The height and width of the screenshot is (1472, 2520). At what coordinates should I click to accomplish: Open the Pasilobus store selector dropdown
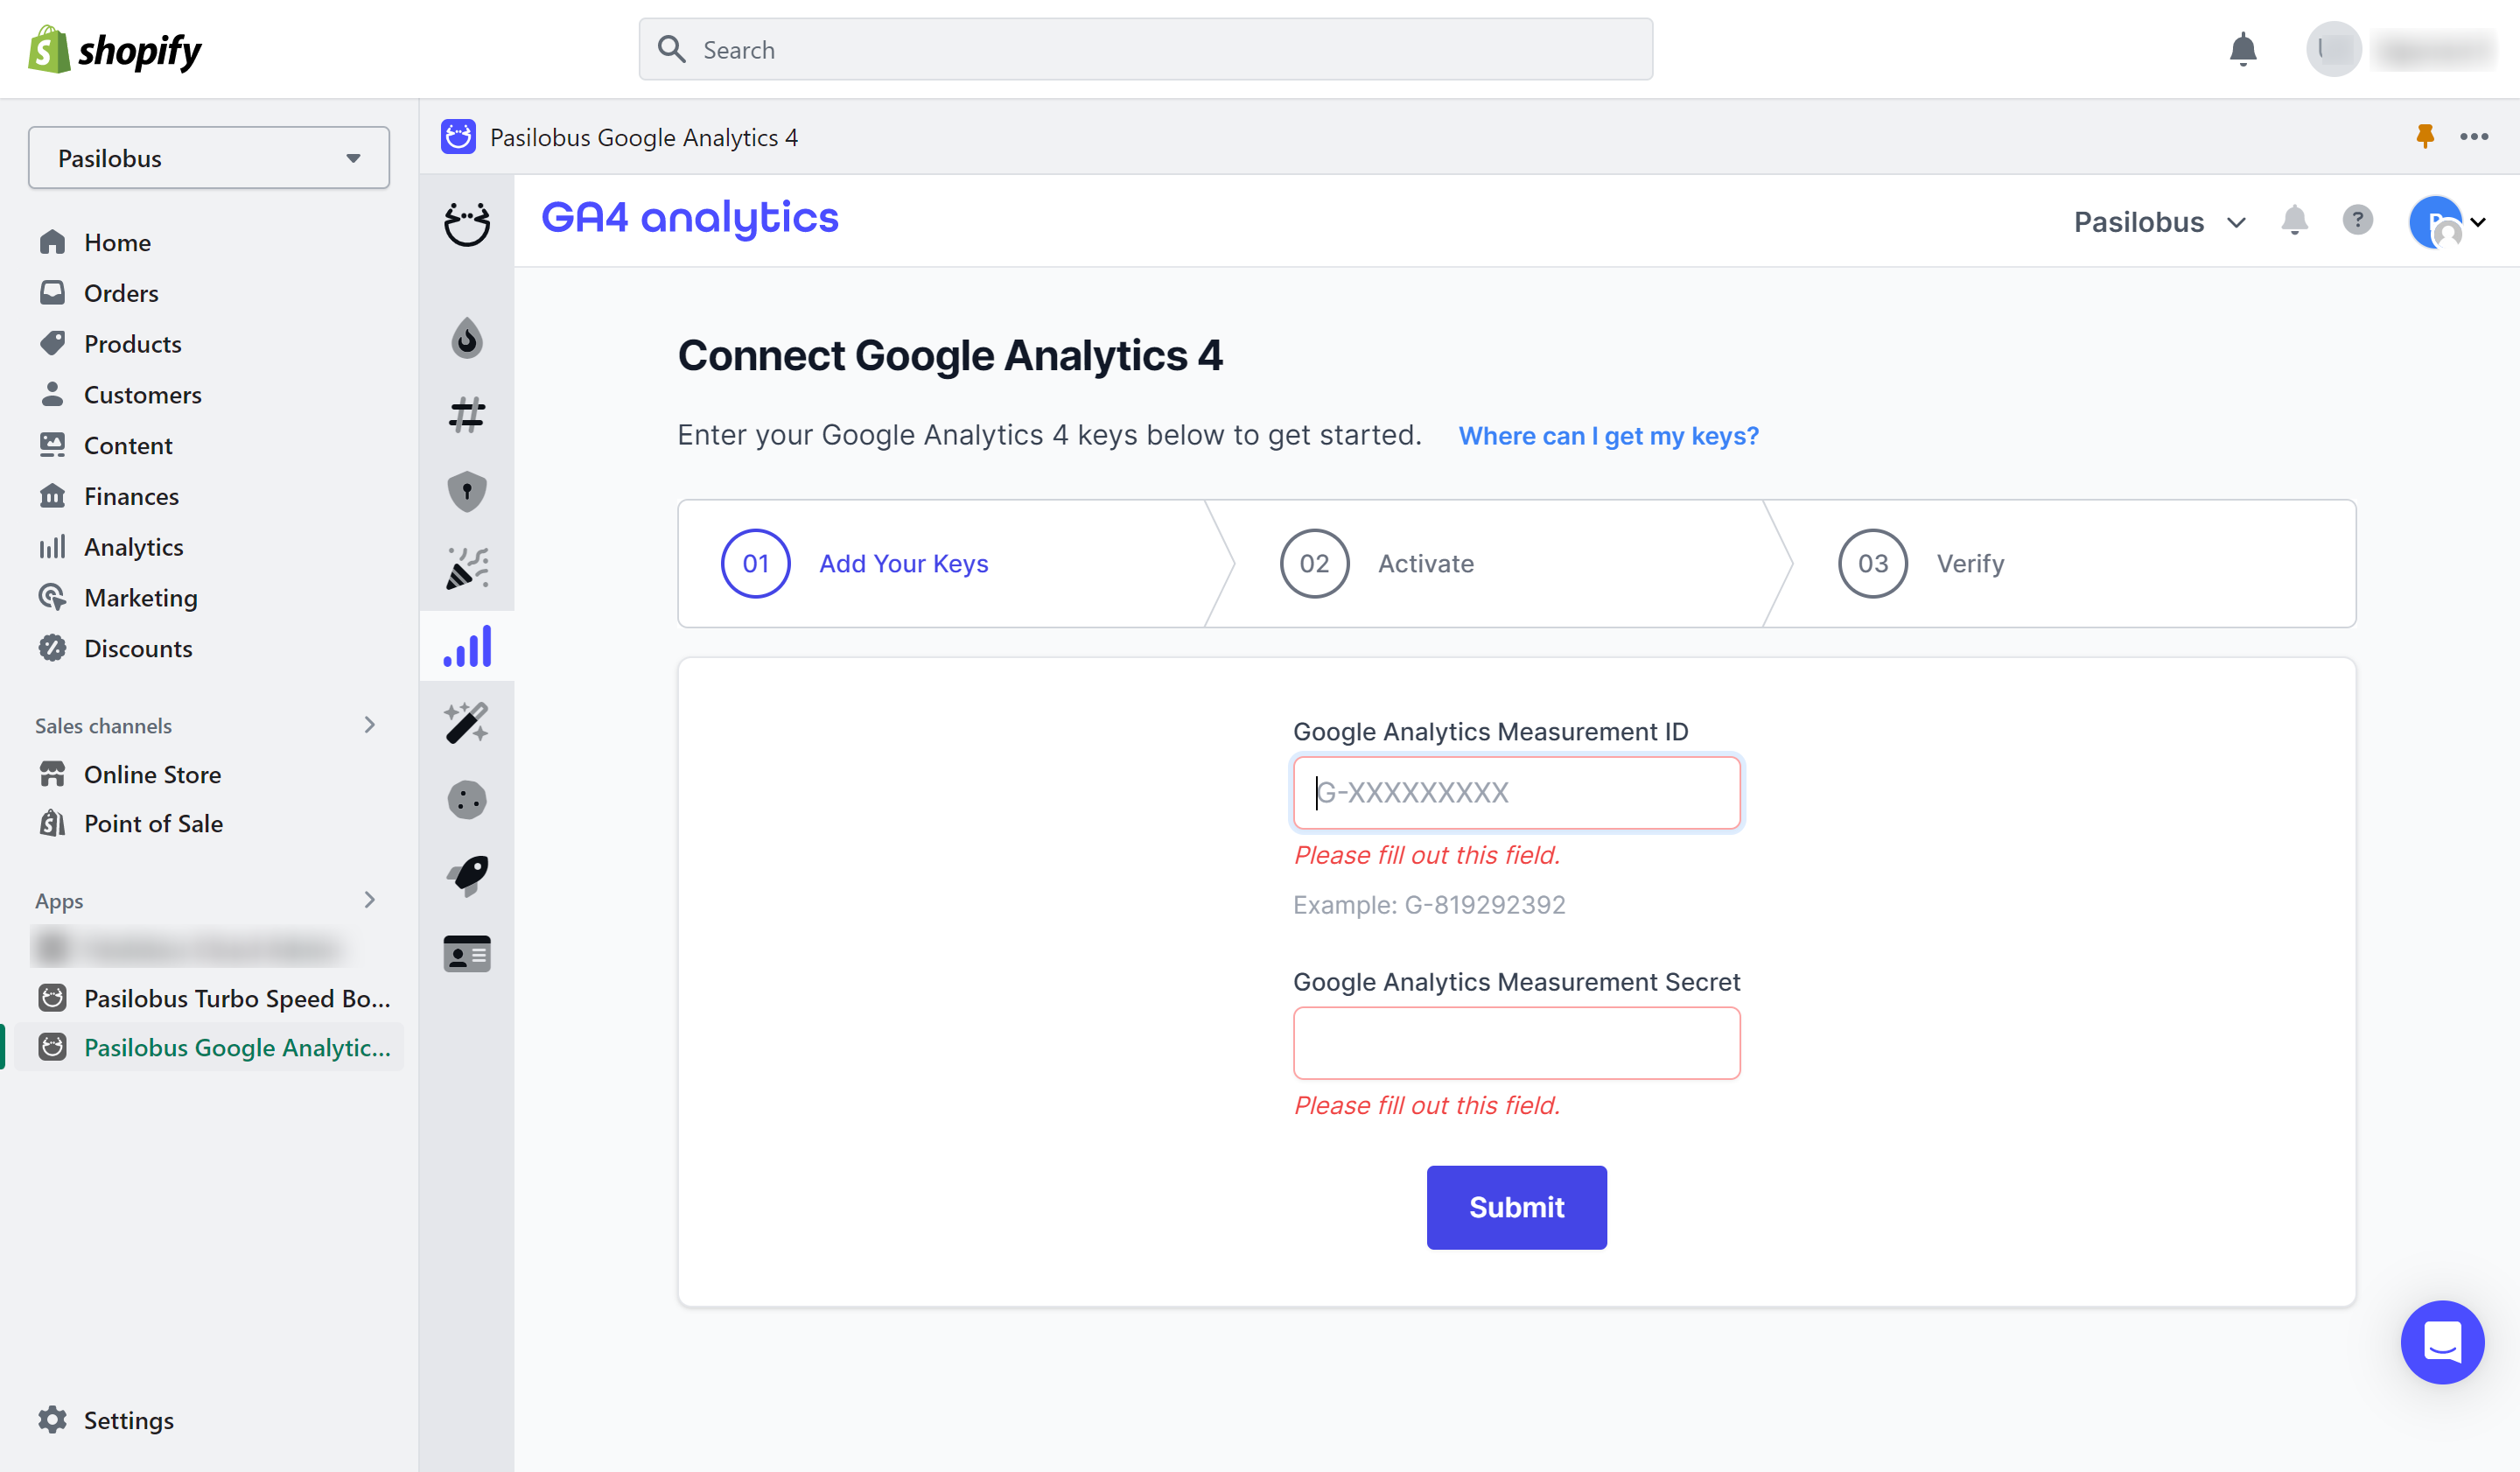click(208, 158)
